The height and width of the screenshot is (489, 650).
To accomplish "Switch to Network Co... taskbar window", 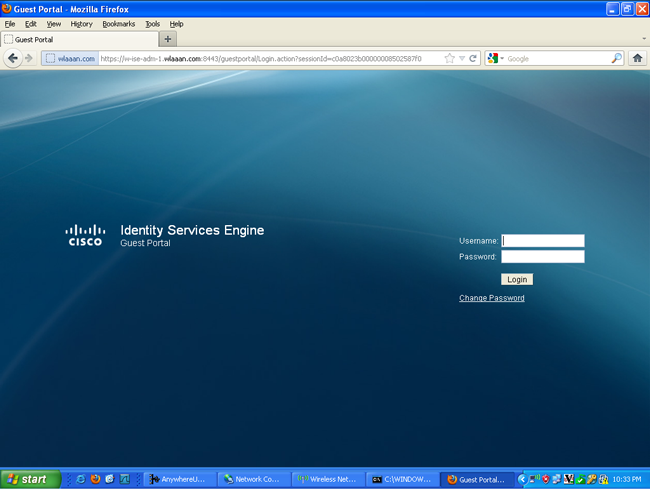I will point(254,479).
